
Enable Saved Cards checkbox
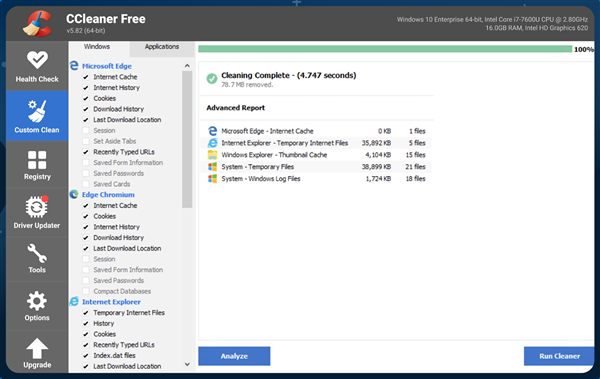86,184
